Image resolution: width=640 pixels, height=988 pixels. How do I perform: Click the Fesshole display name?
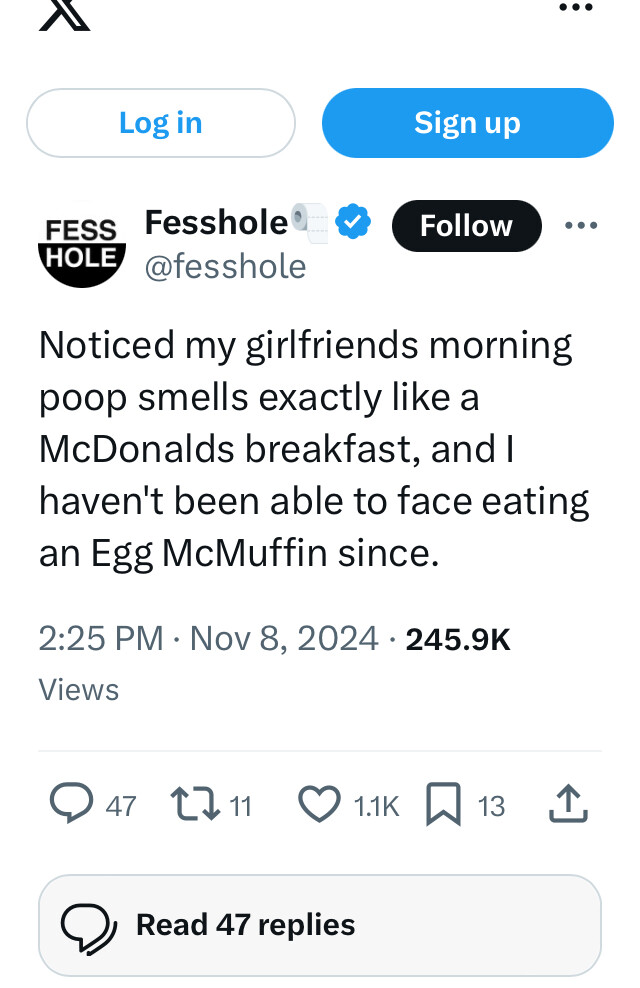pos(216,222)
